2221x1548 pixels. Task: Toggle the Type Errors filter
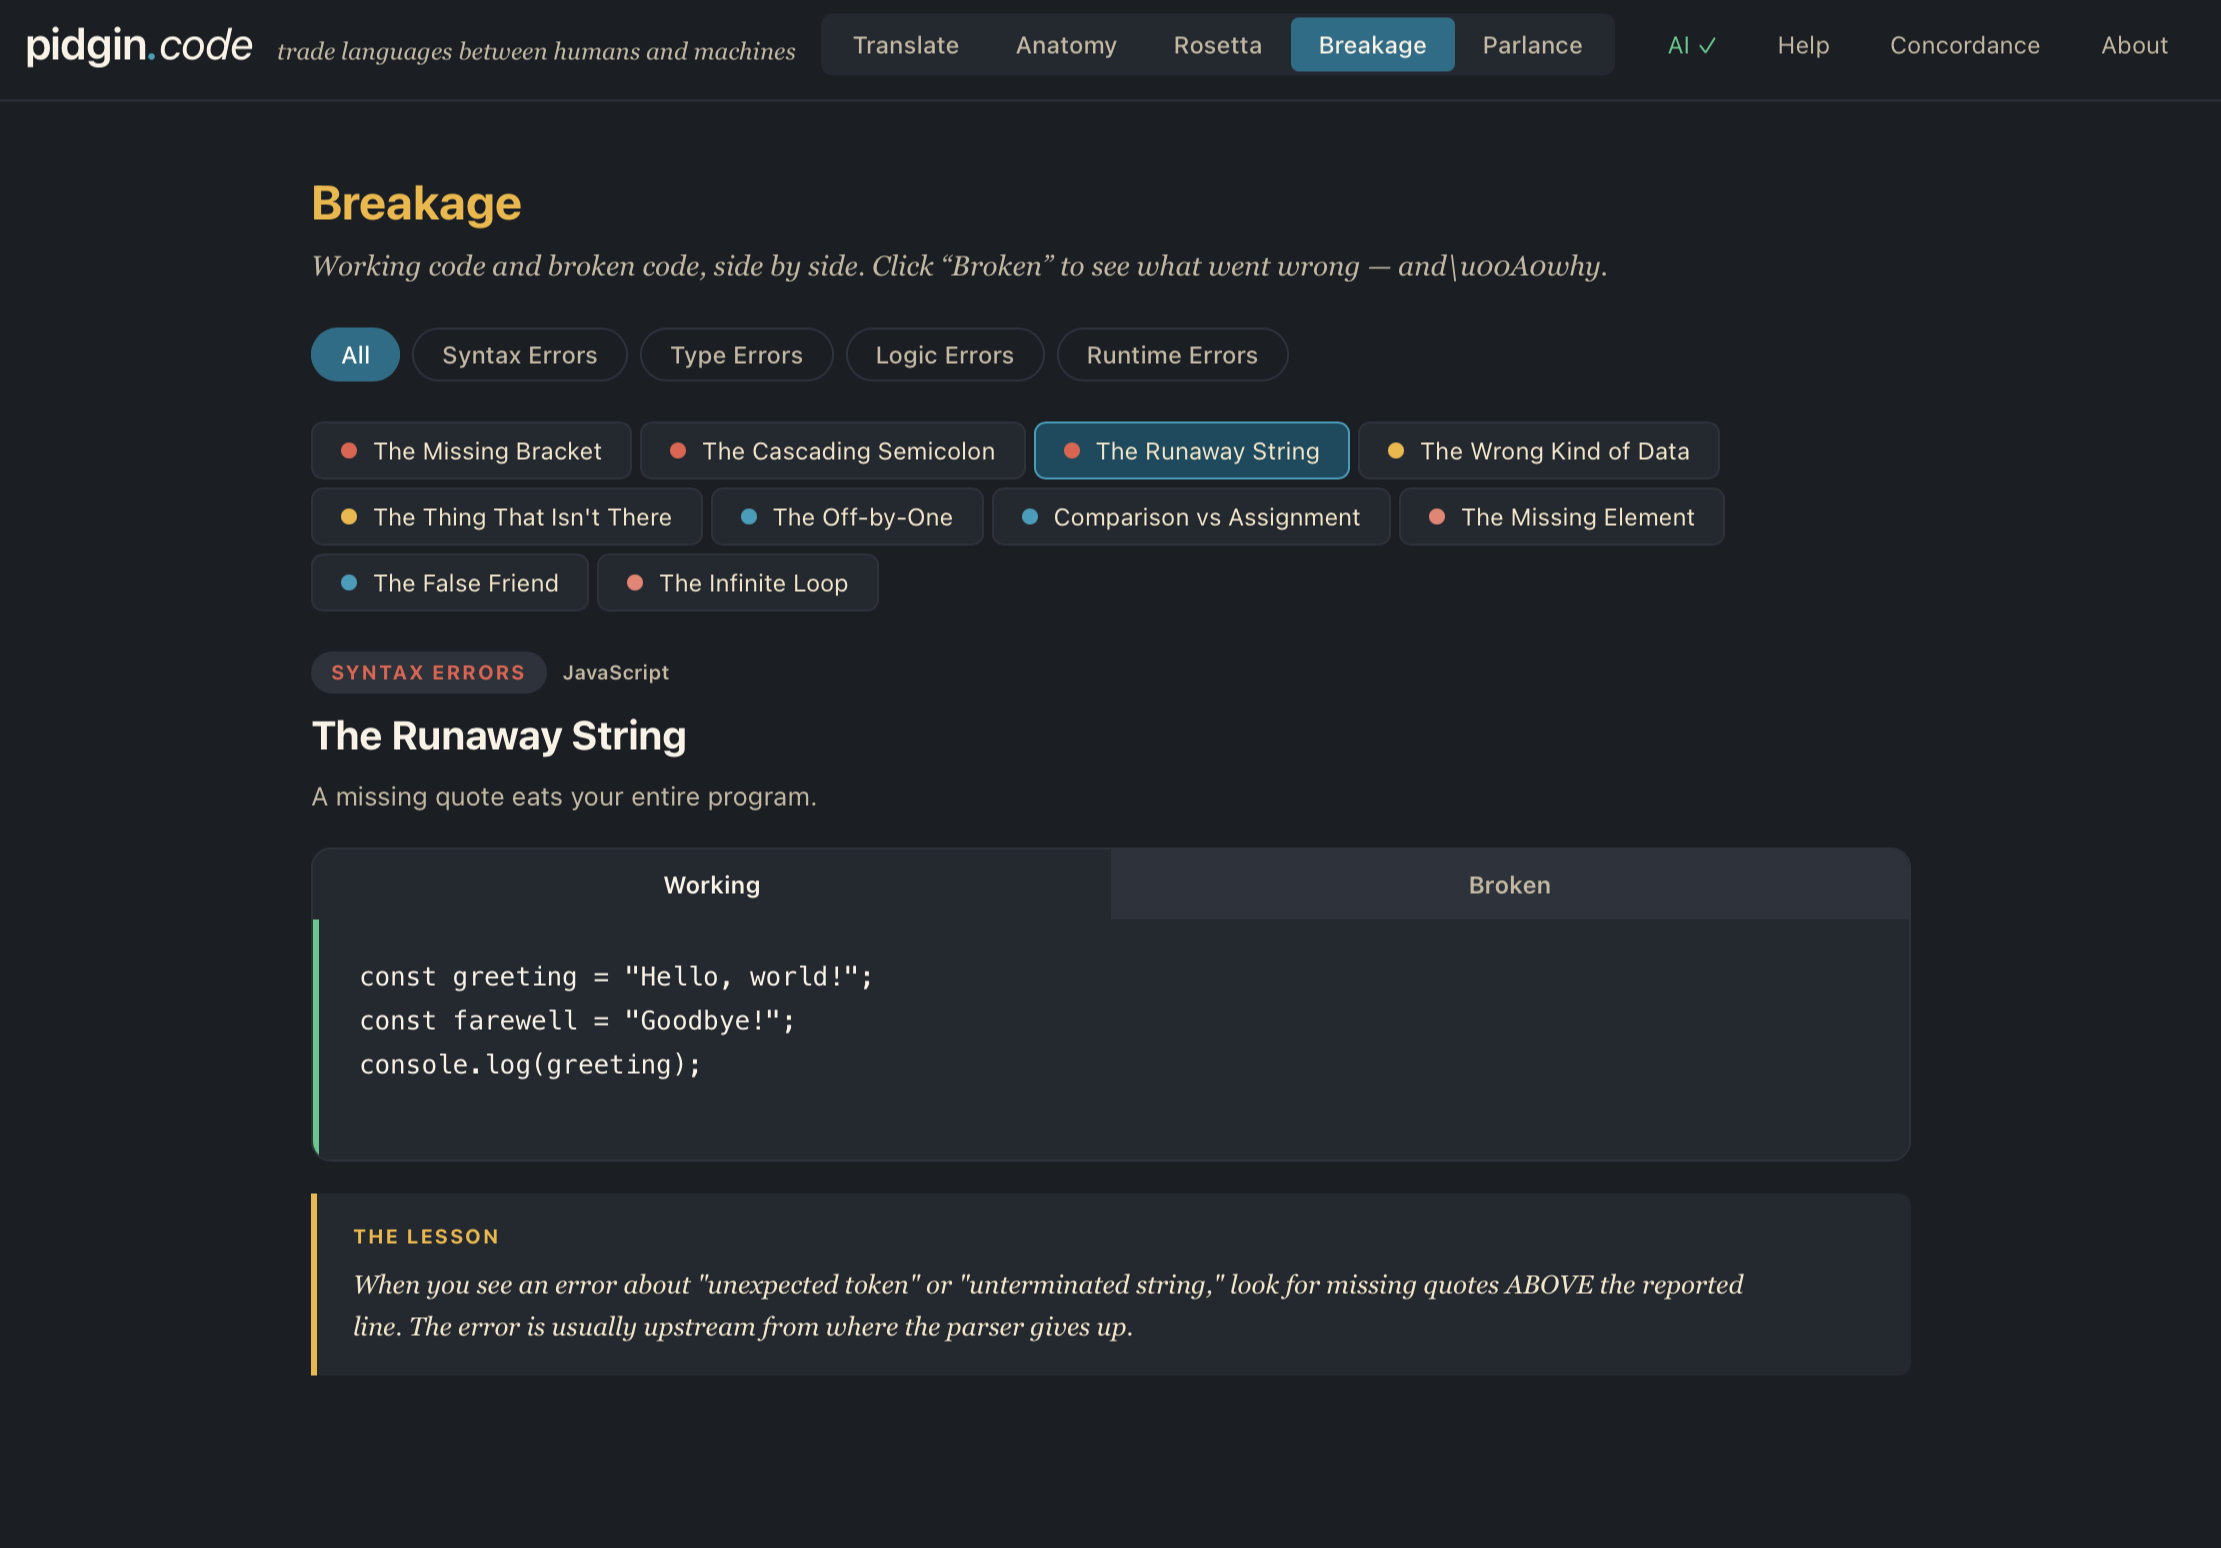(x=736, y=354)
